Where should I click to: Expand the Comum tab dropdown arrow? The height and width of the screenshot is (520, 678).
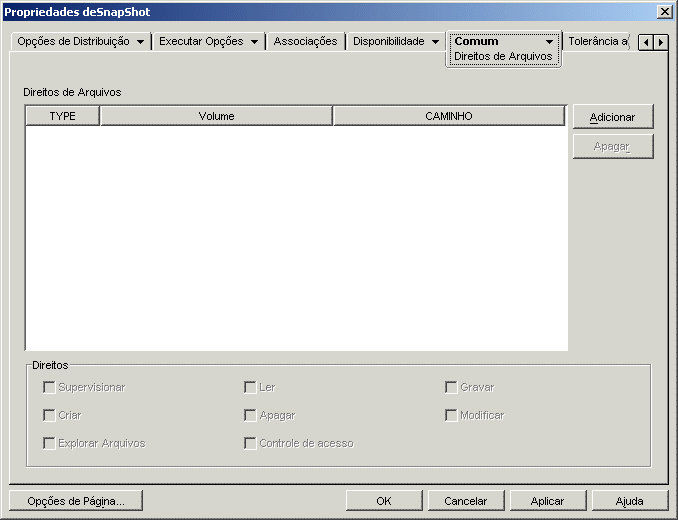[549, 42]
